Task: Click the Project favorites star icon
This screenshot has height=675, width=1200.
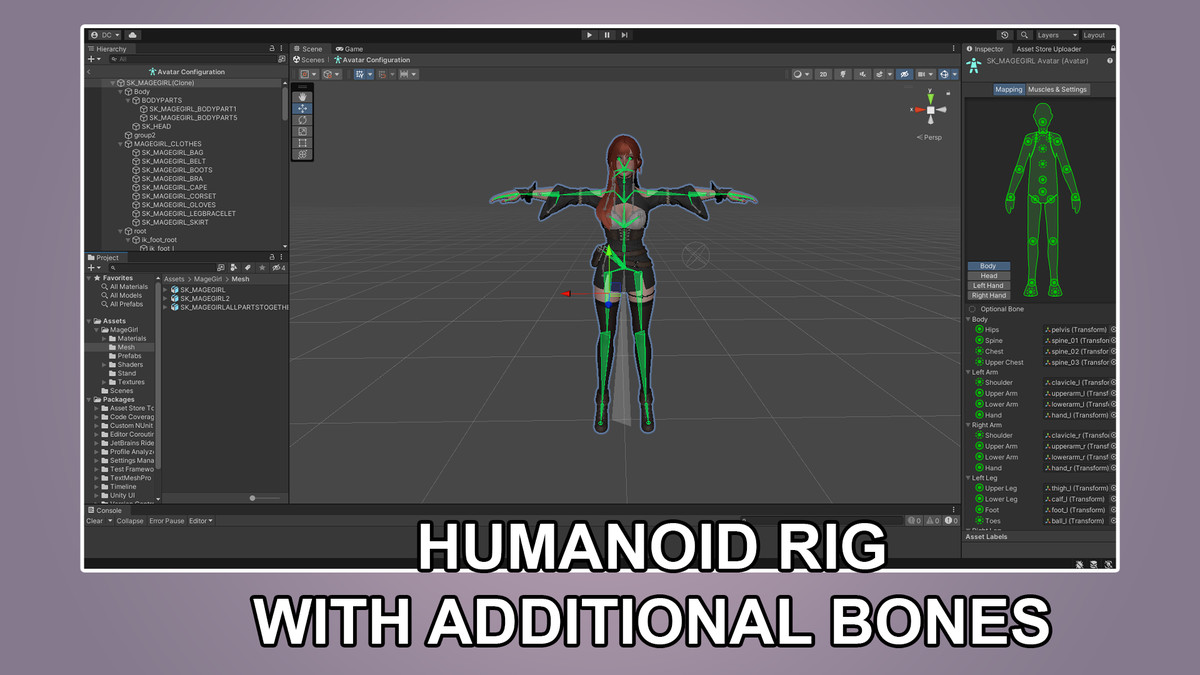Action: tap(262, 267)
